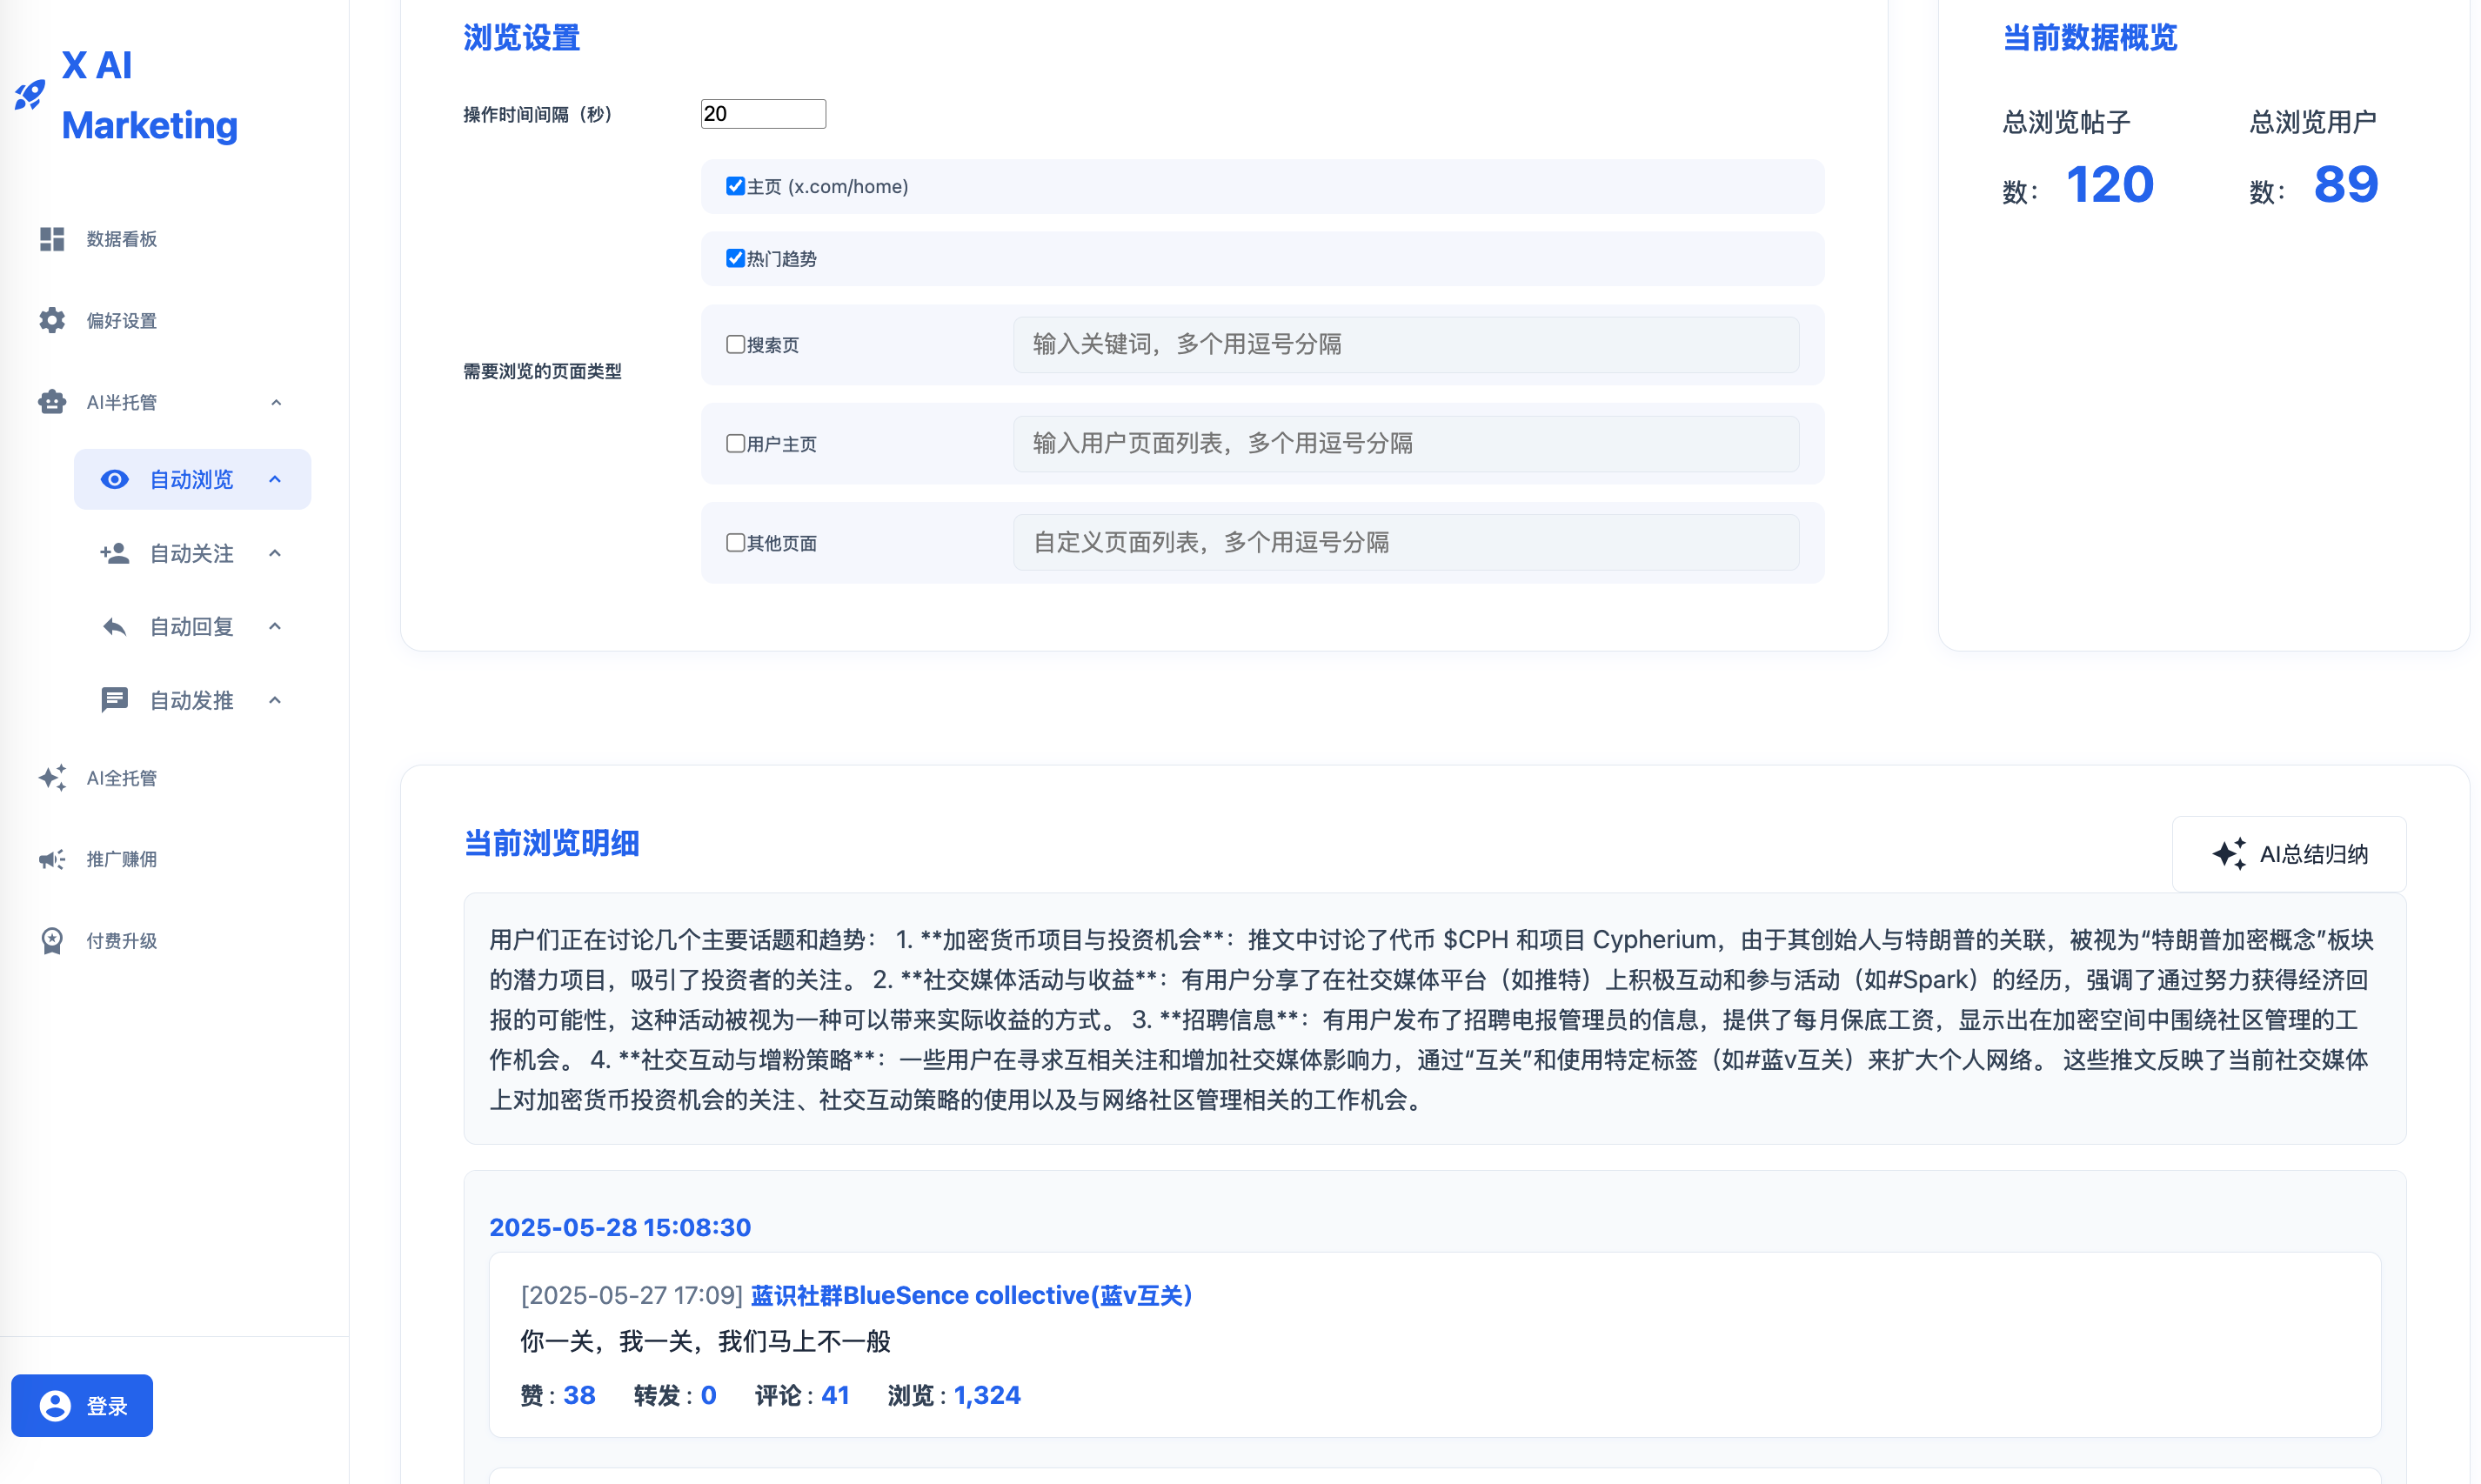
Task: Open the 数据看板 dashboard icon
Action: (51, 238)
